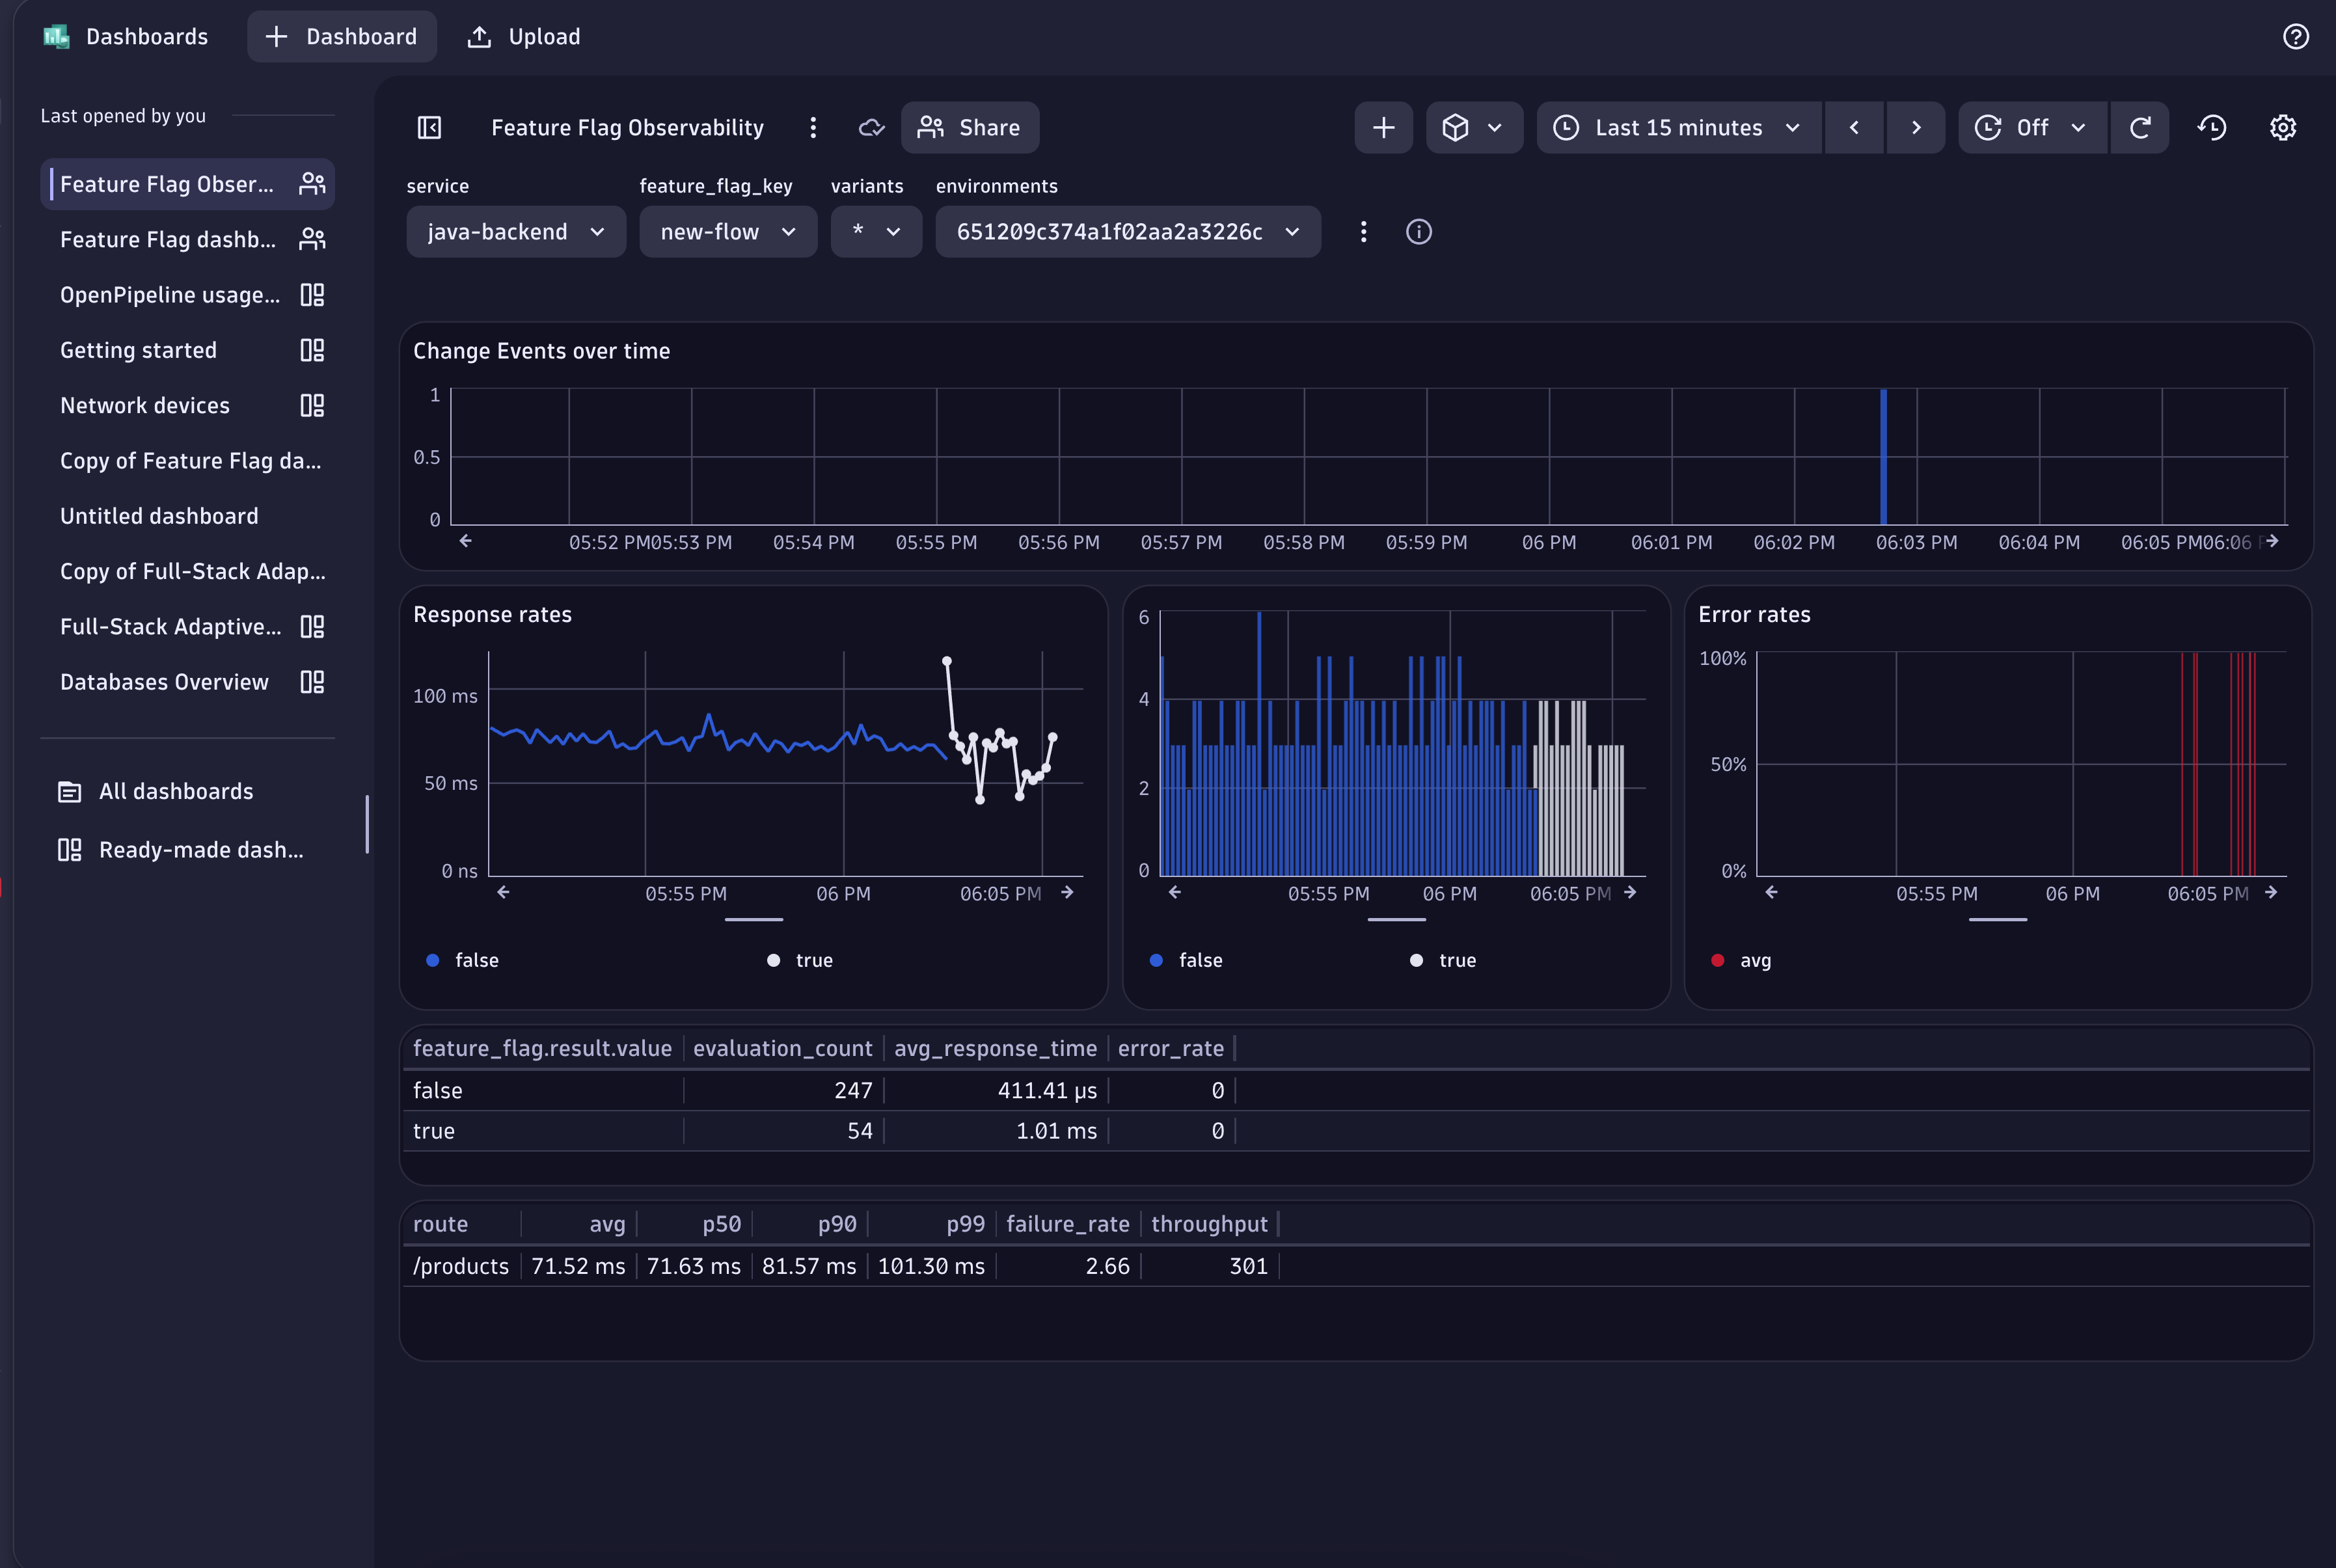Screen dimensions: 2336x1568
Task: Click the Share button
Action: [969, 127]
